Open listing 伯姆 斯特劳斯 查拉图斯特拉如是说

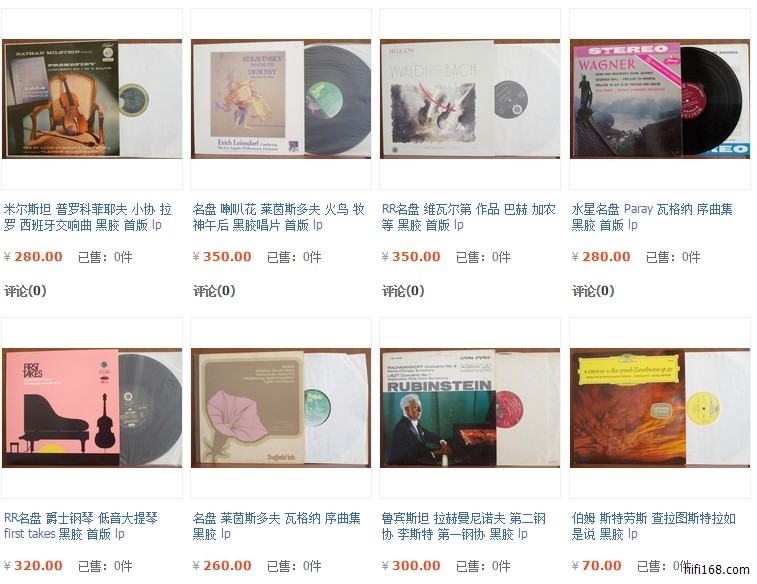pyautogui.click(x=653, y=526)
